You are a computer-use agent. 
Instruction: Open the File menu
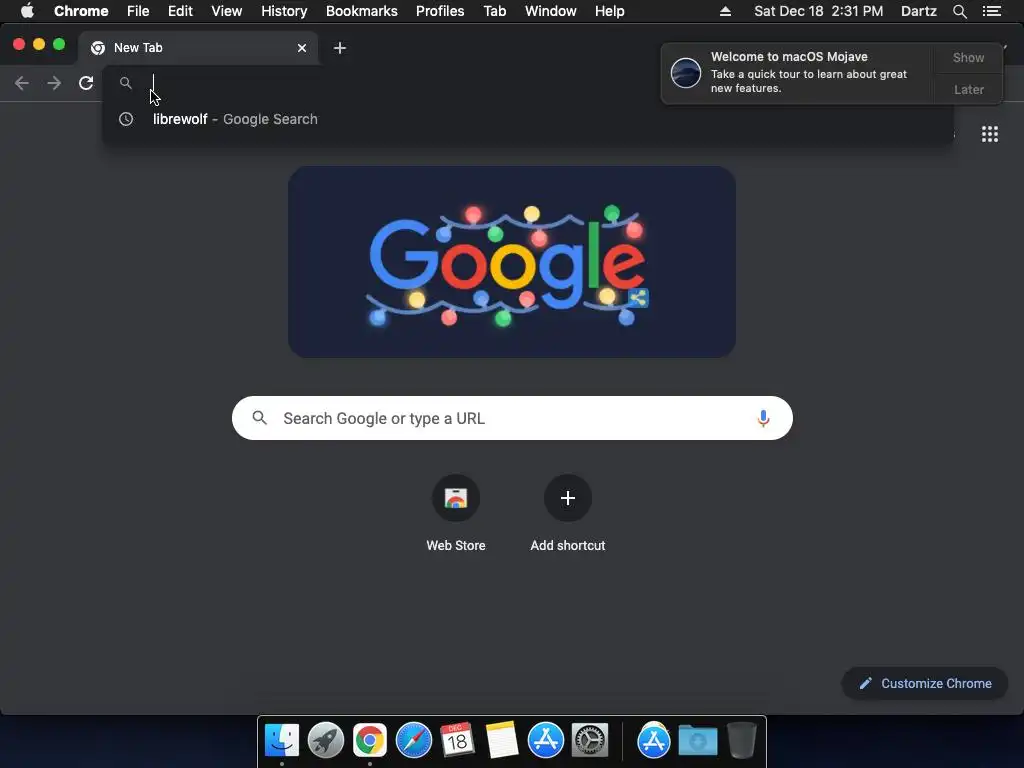point(138,11)
